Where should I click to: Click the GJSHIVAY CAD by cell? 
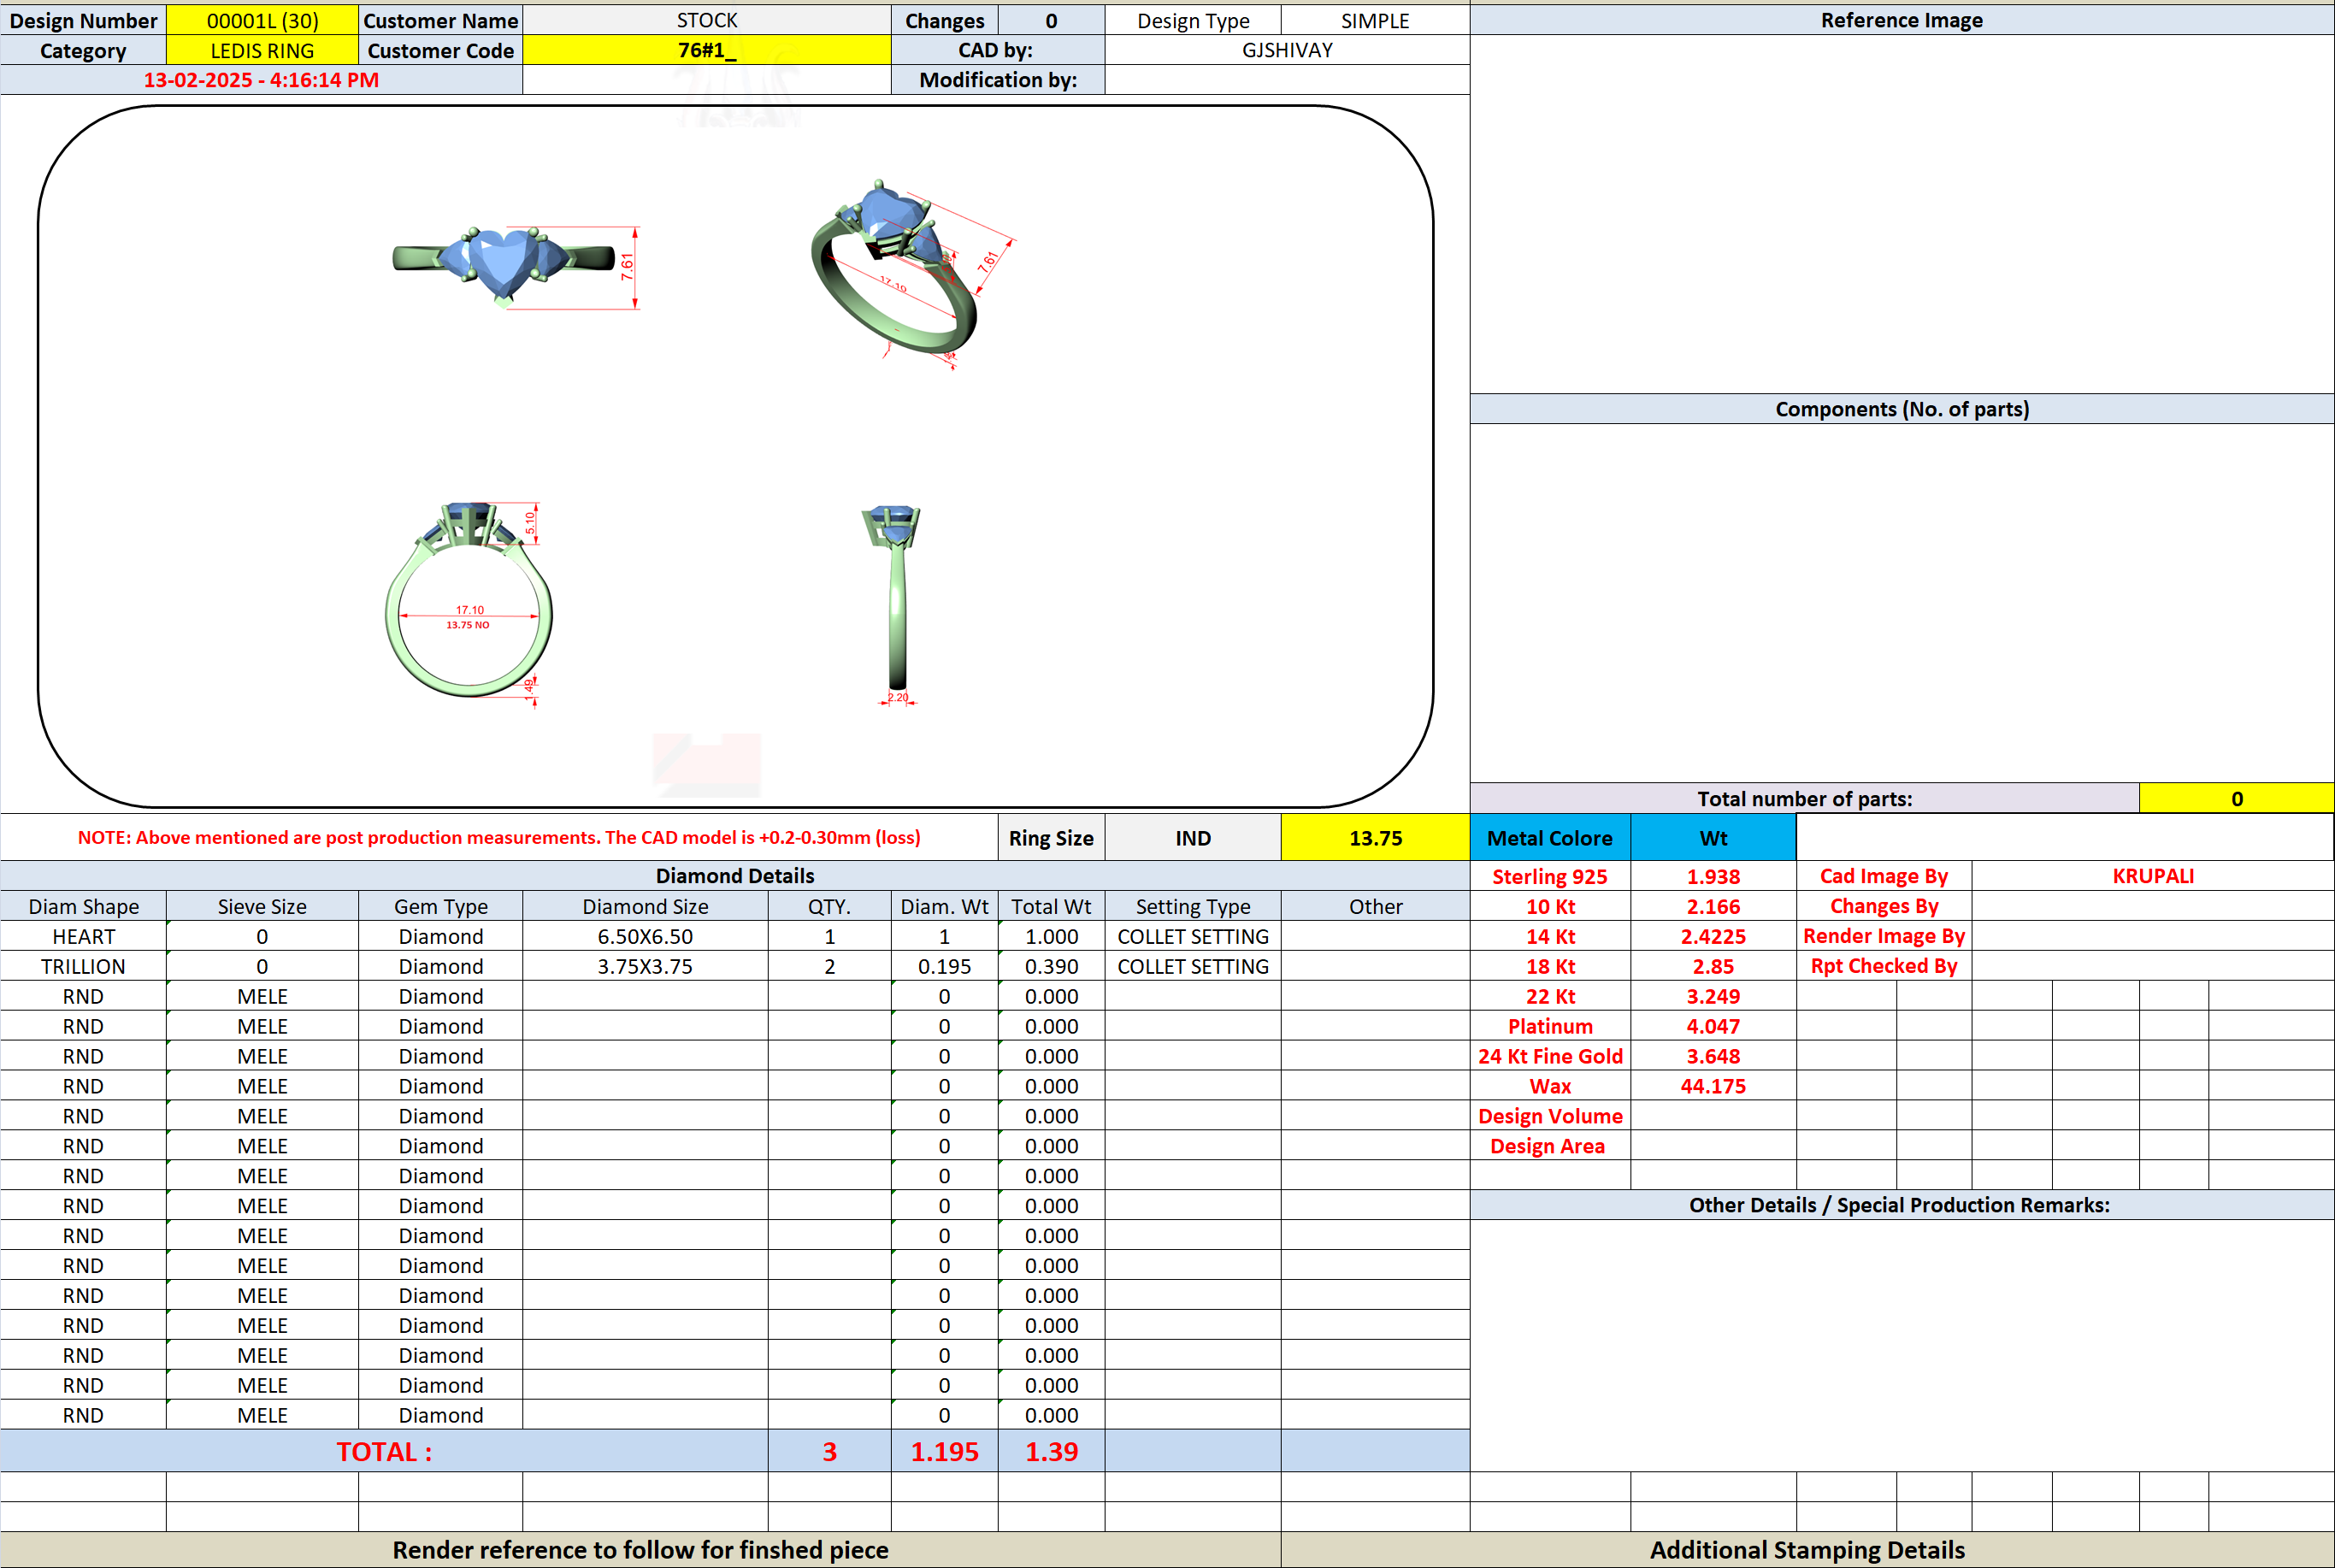(x=1287, y=50)
